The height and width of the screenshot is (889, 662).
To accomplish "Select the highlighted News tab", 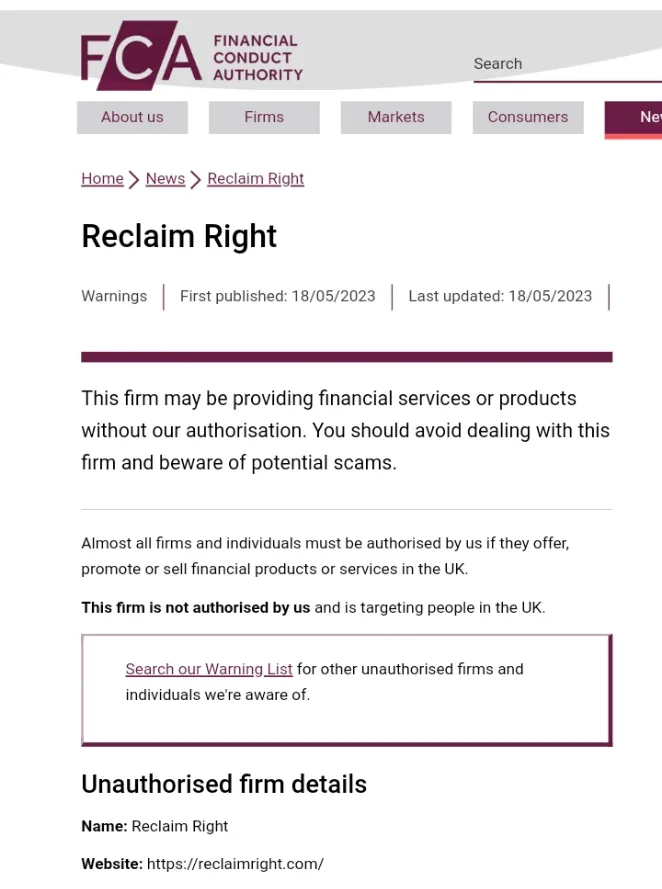I will pyautogui.click(x=634, y=118).
